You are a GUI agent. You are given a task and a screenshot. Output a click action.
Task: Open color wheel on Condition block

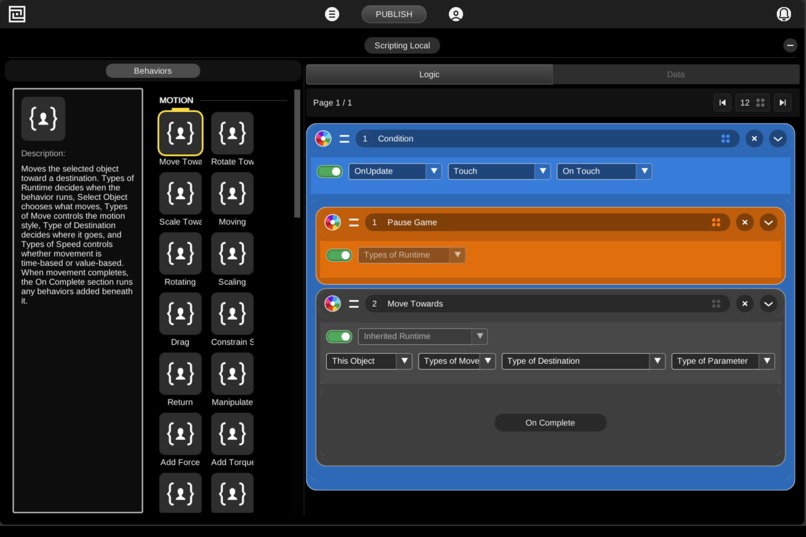(x=323, y=139)
